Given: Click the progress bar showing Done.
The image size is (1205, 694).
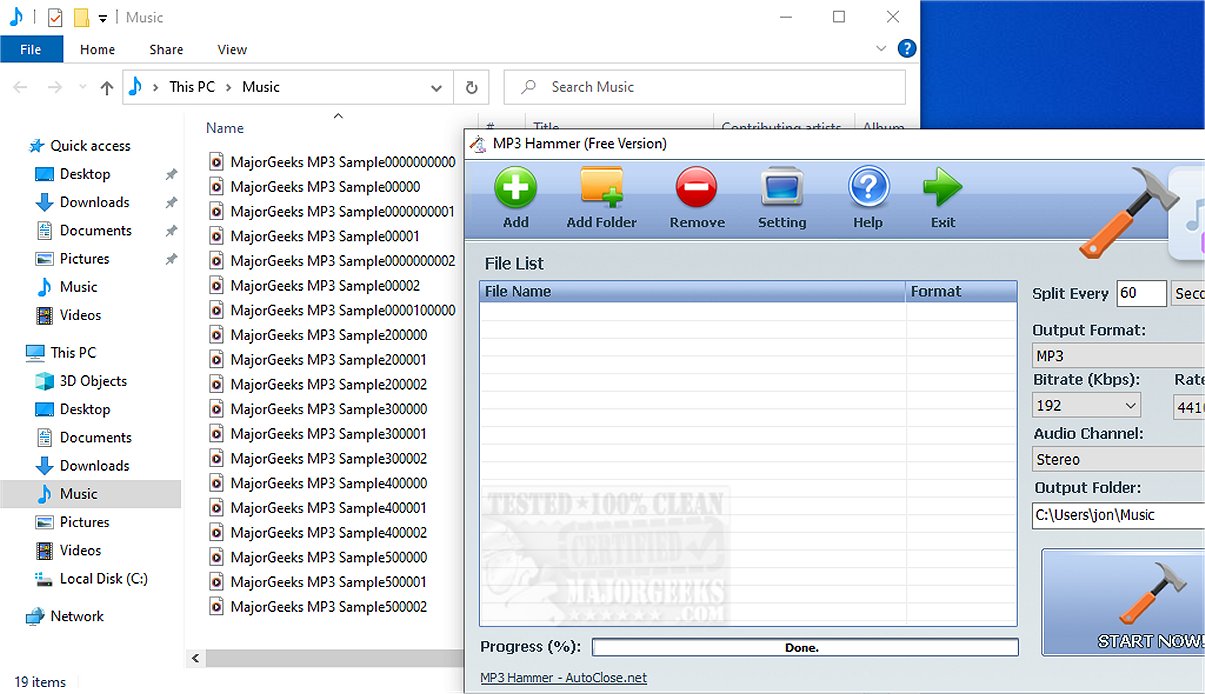Looking at the screenshot, I should point(805,647).
